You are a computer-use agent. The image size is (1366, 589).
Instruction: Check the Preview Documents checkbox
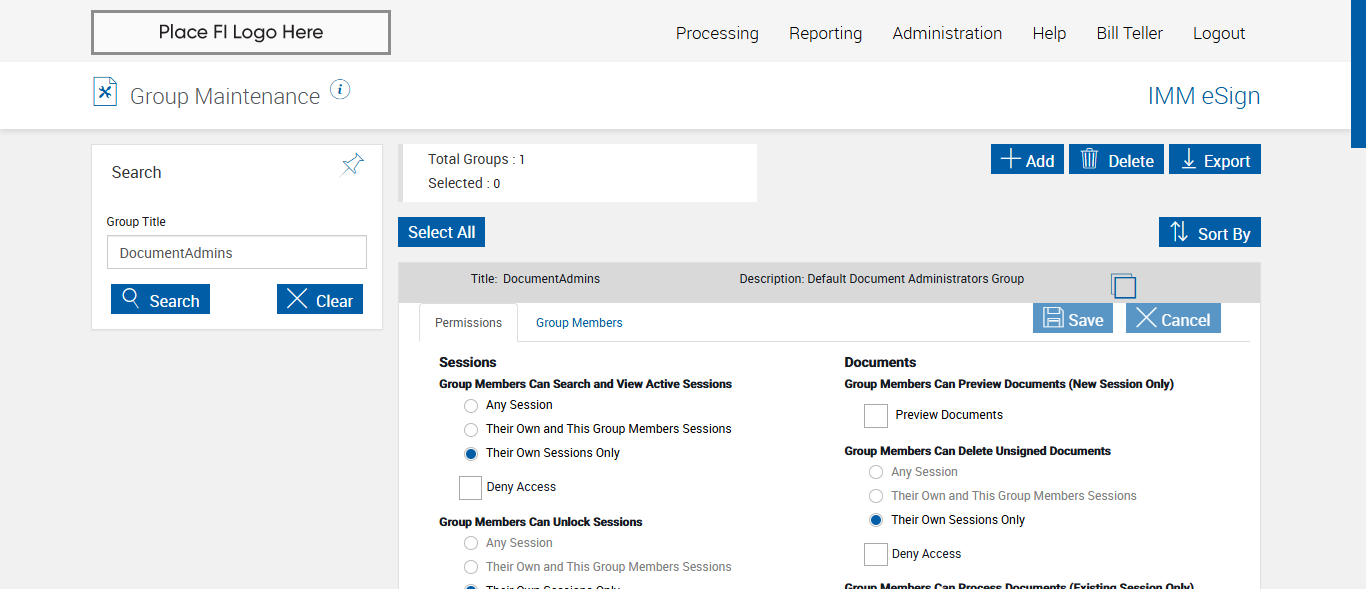(x=876, y=415)
